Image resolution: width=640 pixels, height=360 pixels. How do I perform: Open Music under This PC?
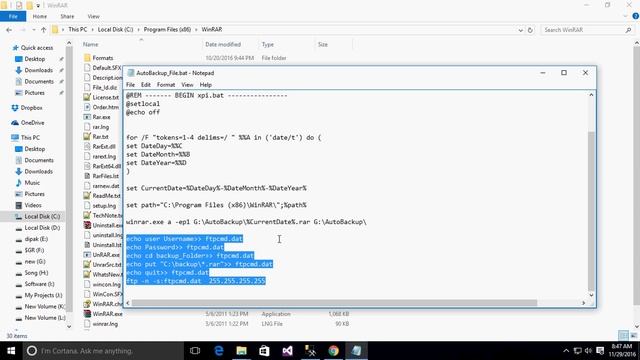click(x=32, y=182)
